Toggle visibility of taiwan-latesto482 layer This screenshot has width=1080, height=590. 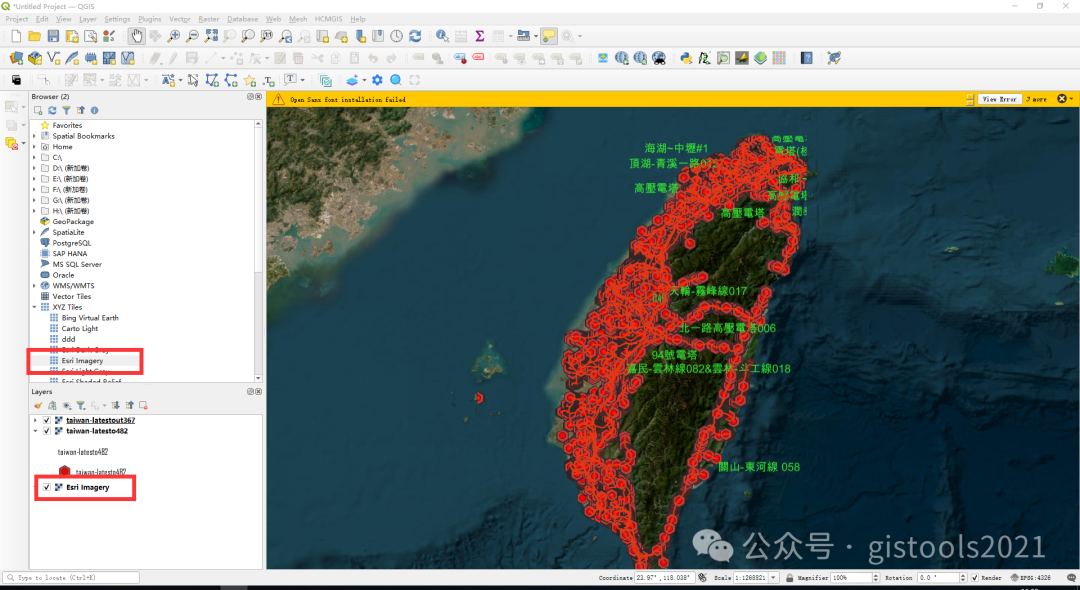point(47,431)
